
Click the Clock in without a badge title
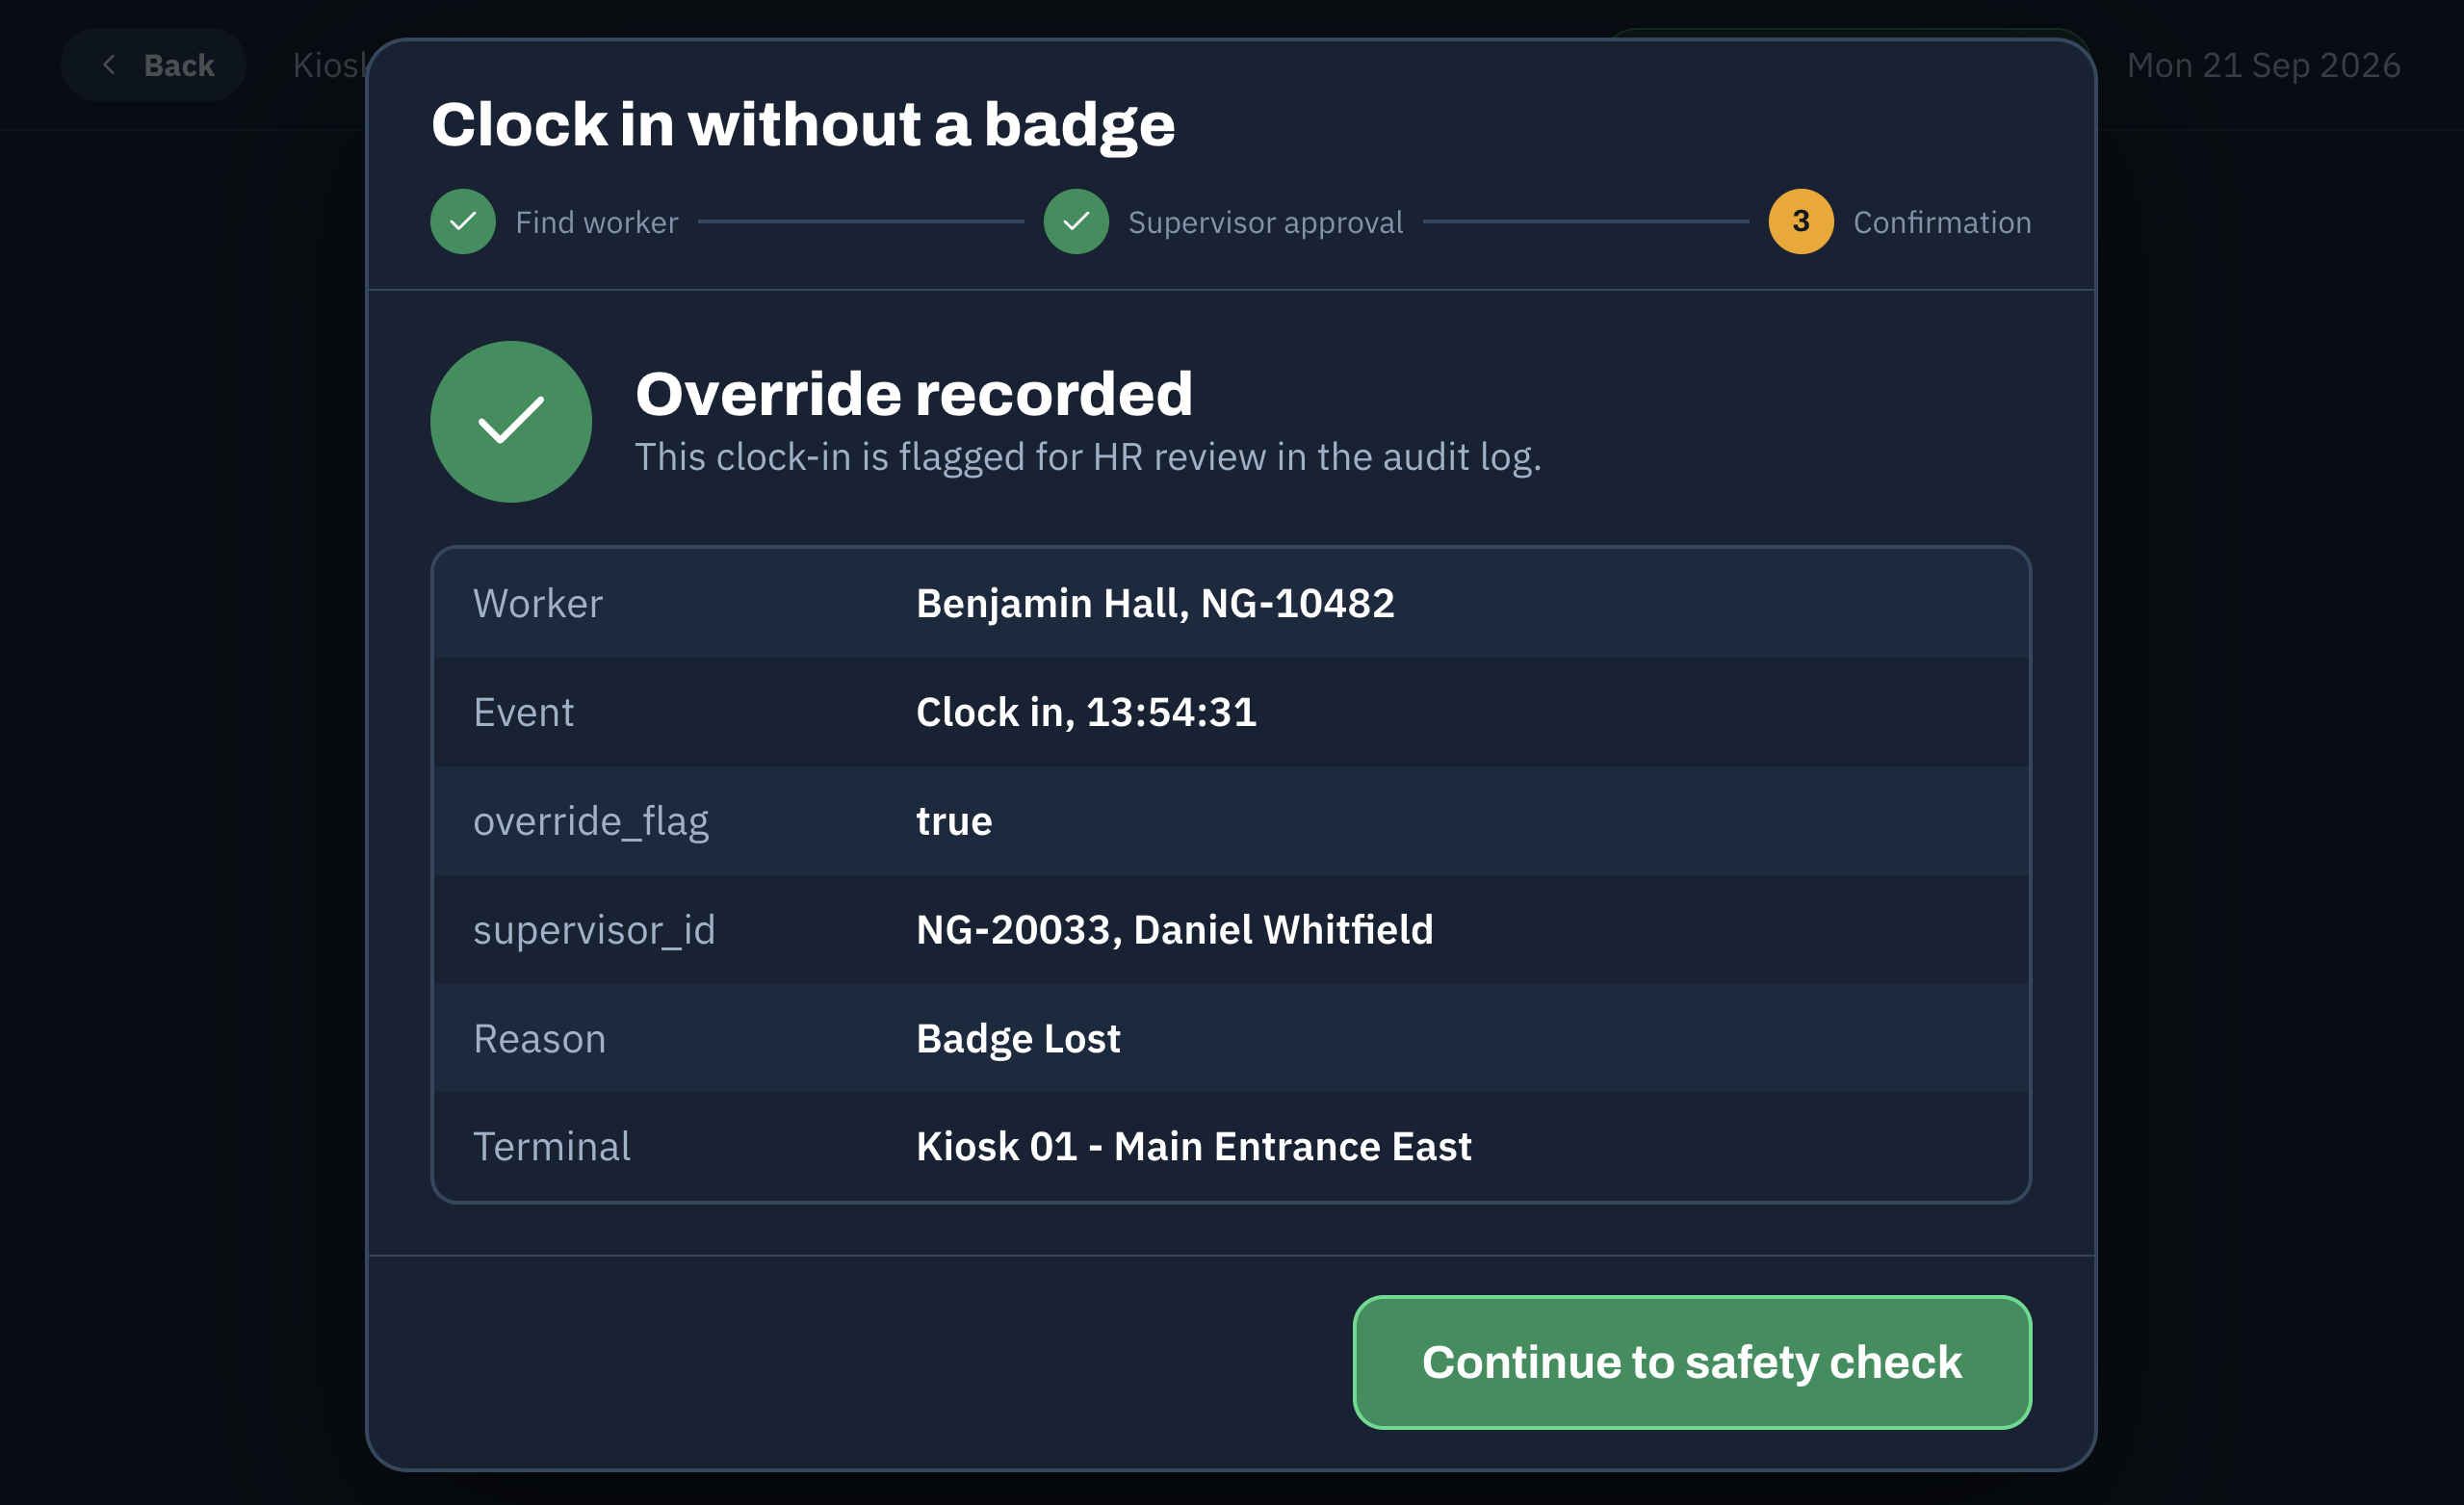pyautogui.click(x=803, y=125)
